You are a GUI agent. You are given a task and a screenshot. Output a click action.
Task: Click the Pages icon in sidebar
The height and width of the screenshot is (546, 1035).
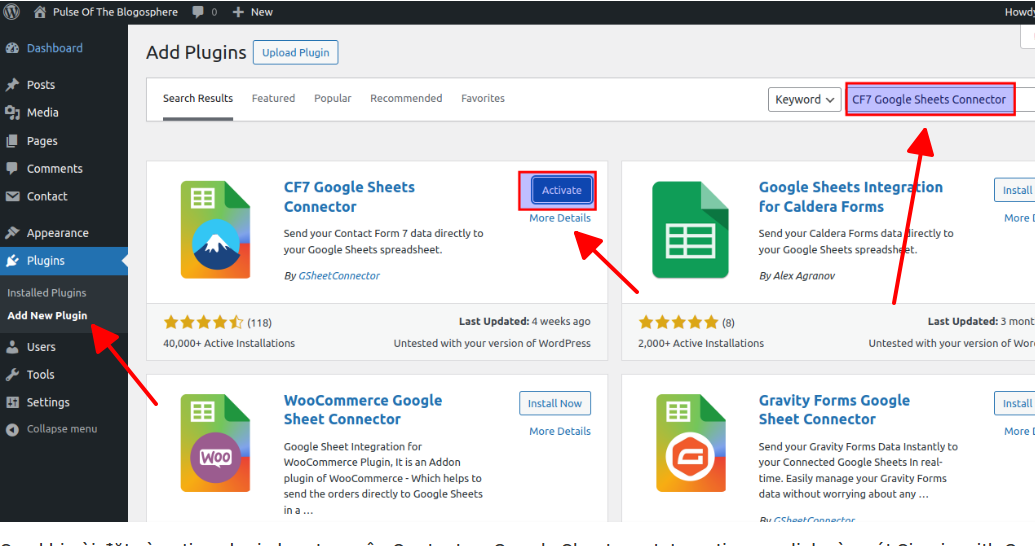(x=13, y=141)
